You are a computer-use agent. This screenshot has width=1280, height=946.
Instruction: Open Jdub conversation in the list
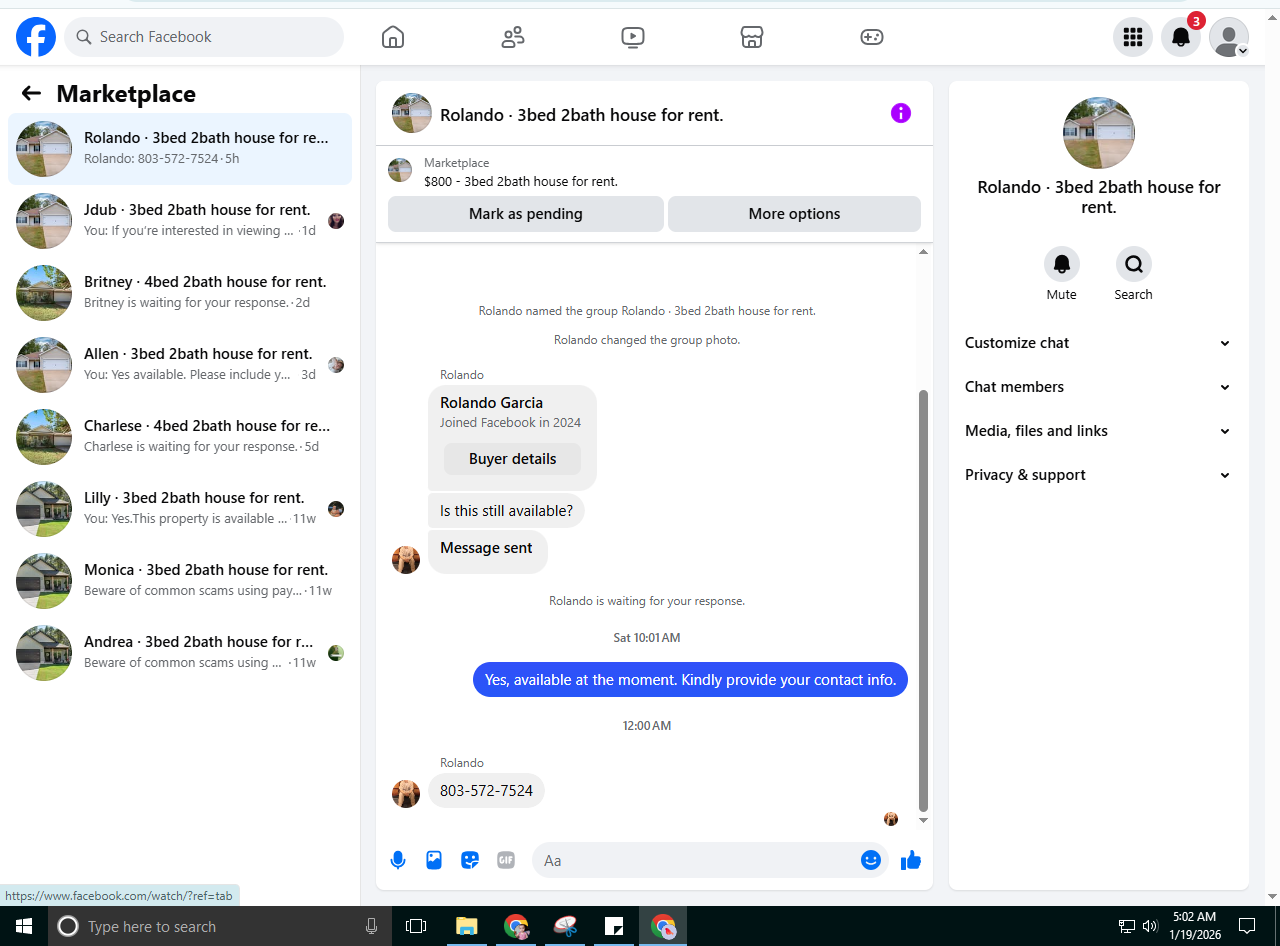tap(180, 221)
